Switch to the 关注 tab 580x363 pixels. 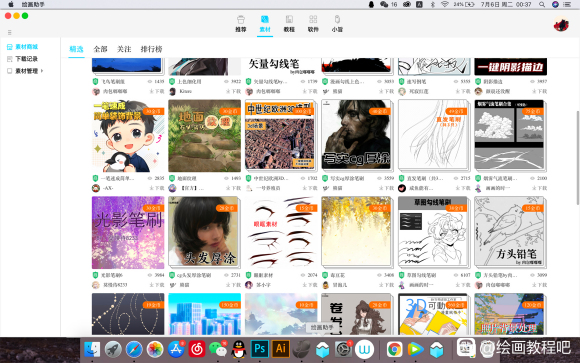[124, 49]
